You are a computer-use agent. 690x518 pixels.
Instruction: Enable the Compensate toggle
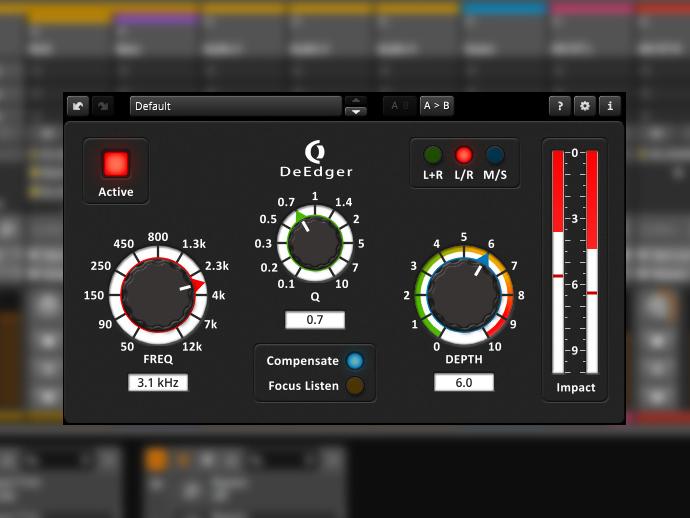(355, 361)
